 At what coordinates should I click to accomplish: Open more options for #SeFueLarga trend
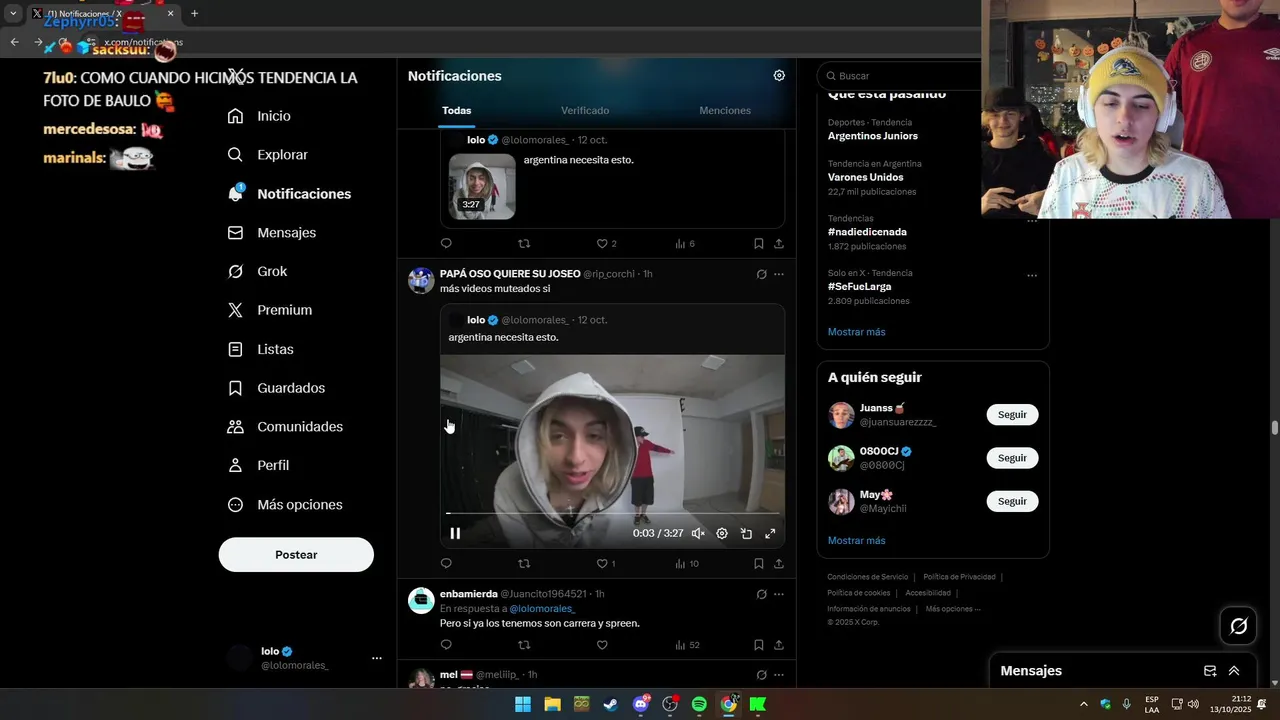click(1032, 275)
